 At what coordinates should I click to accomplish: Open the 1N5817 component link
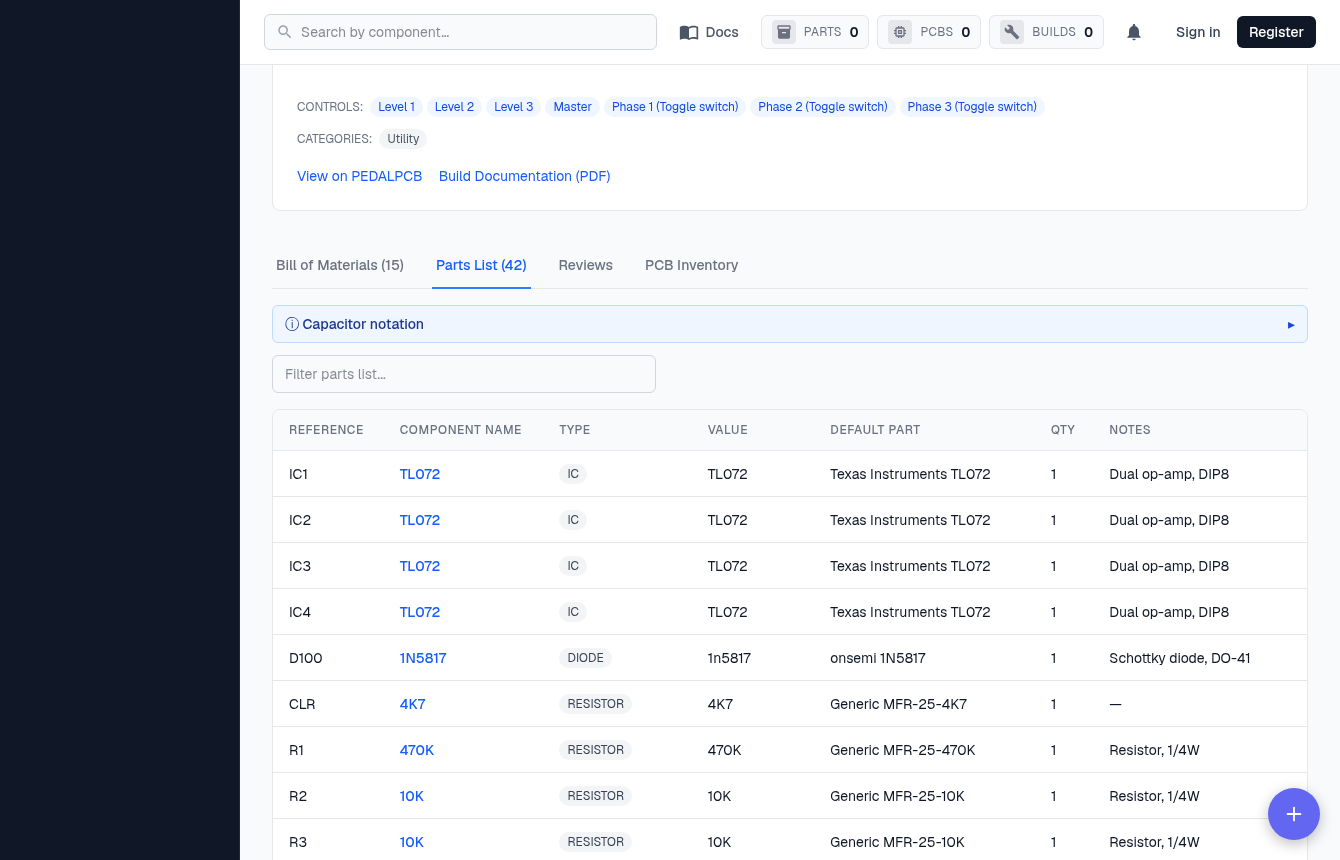click(x=423, y=658)
